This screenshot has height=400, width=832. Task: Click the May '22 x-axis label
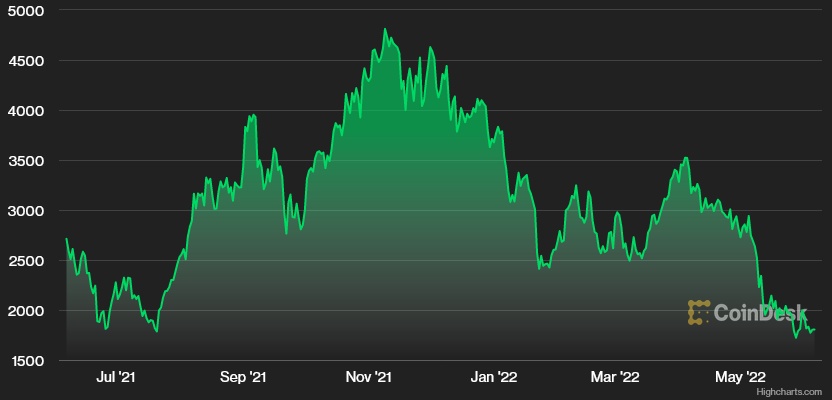(x=741, y=377)
